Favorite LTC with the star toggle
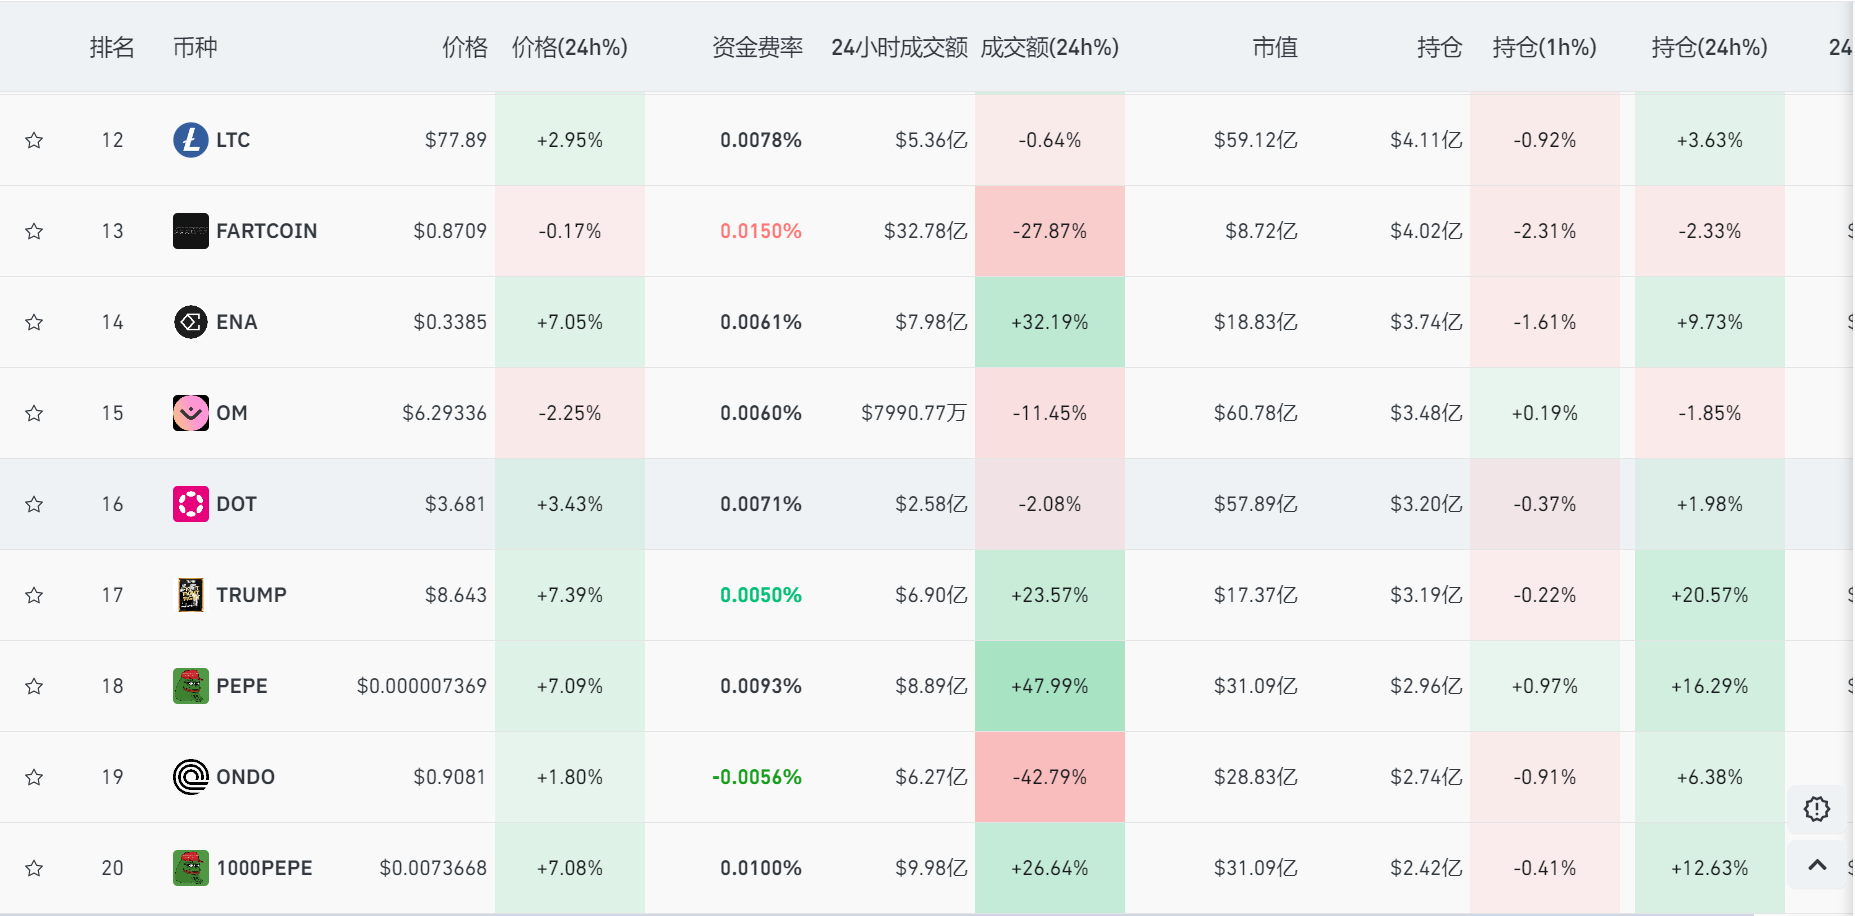1855x916 pixels. [34, 140]
